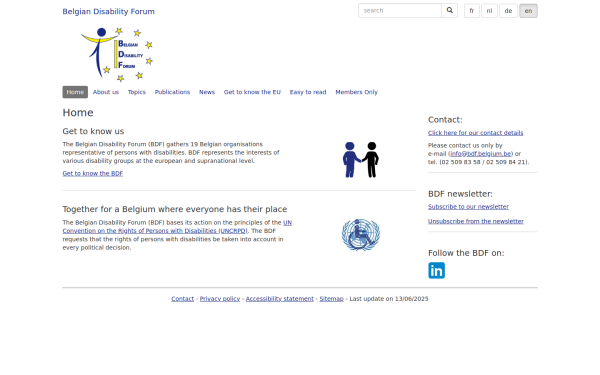
Task: Click the Belgian Disability Forum logo
Action: tap(117, 54)
